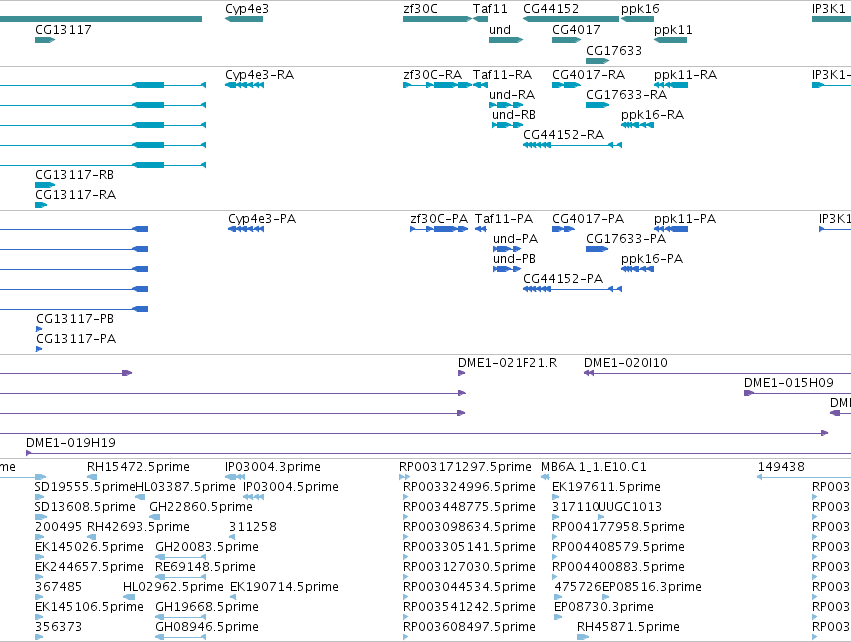Image resolution: width=851 pixels, height=642 pixels.
Task: Select the CG17633 gene
Action: click(x=598, y=61)
